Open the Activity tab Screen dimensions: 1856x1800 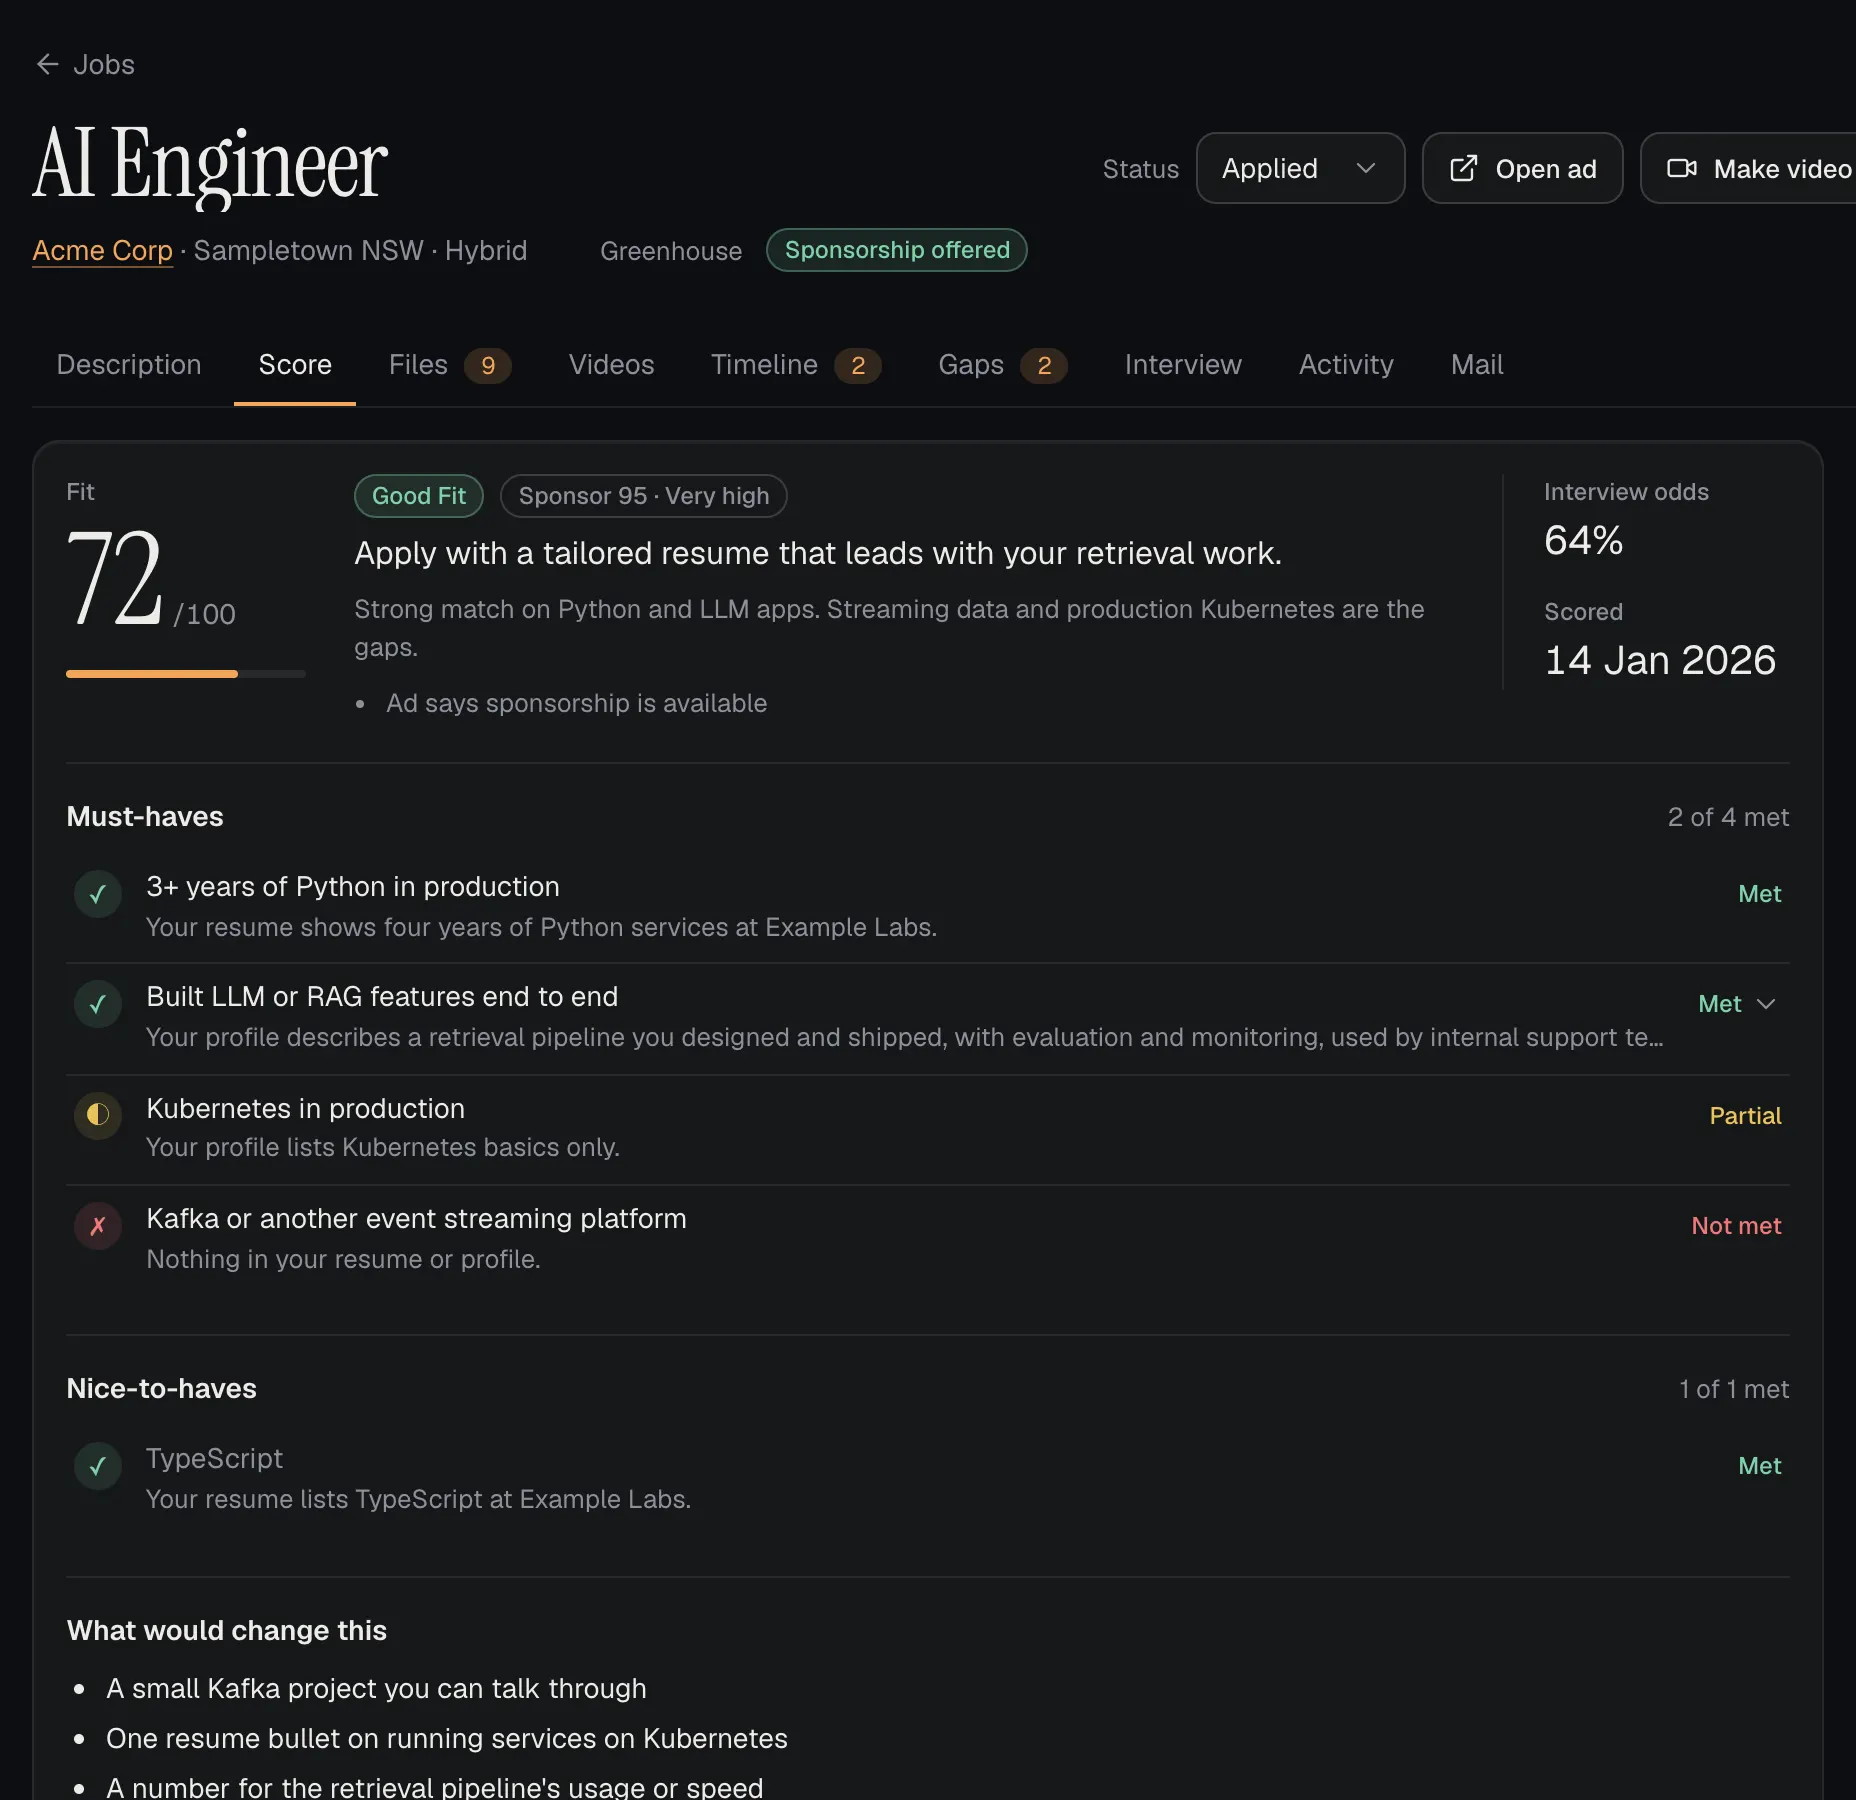(x=1346, y=365)
